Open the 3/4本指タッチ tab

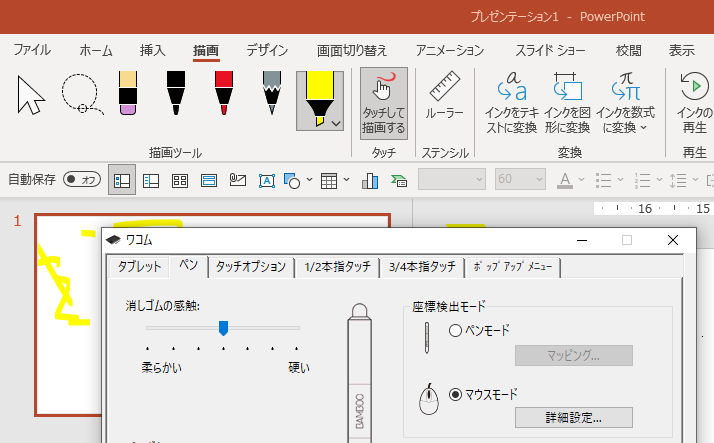(422, 266)
